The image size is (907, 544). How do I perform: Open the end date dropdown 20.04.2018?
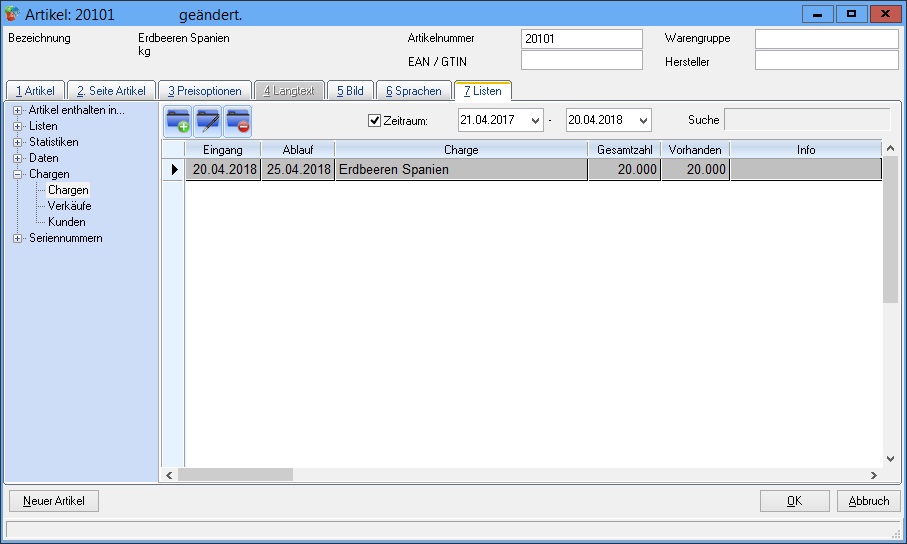(641, 121)
